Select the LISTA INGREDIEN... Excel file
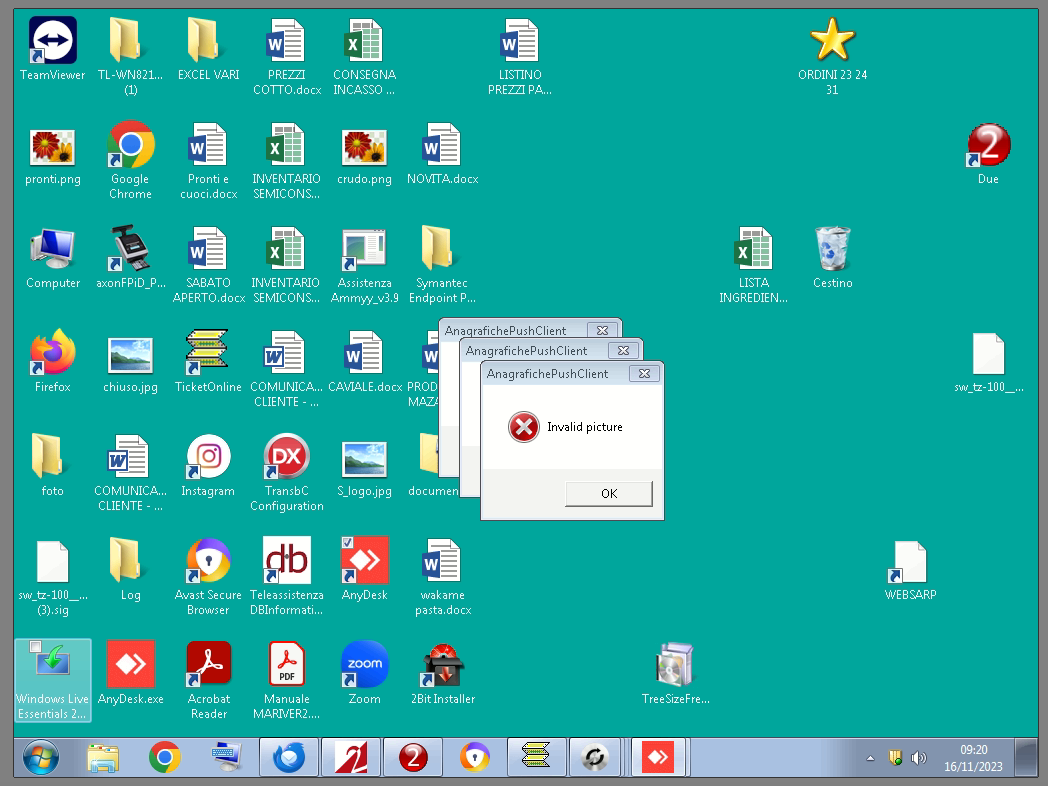1048x786 pixels. [x=753, y=265]
